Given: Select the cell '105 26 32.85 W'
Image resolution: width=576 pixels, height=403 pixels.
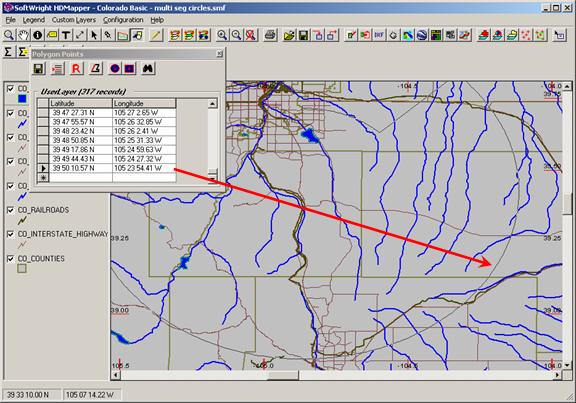Looking at the screenshot, I should click(144, 122).
